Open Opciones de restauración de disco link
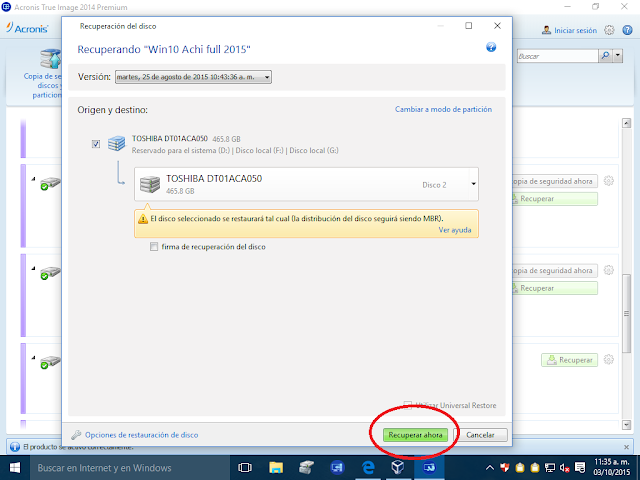This screenshot has width=640, height=480. click(x=141, y=435)
